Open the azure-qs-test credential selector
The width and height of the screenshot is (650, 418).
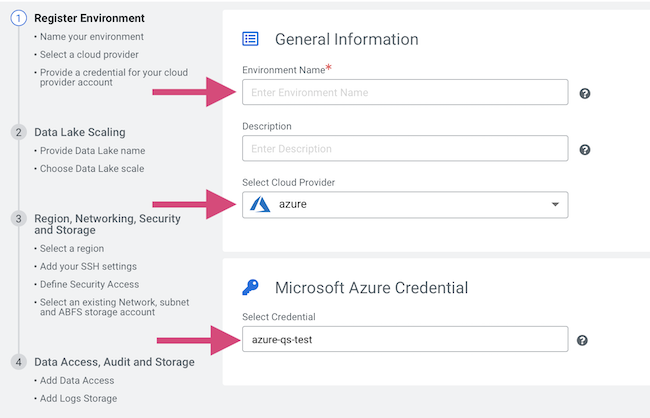tap(404, 340)
